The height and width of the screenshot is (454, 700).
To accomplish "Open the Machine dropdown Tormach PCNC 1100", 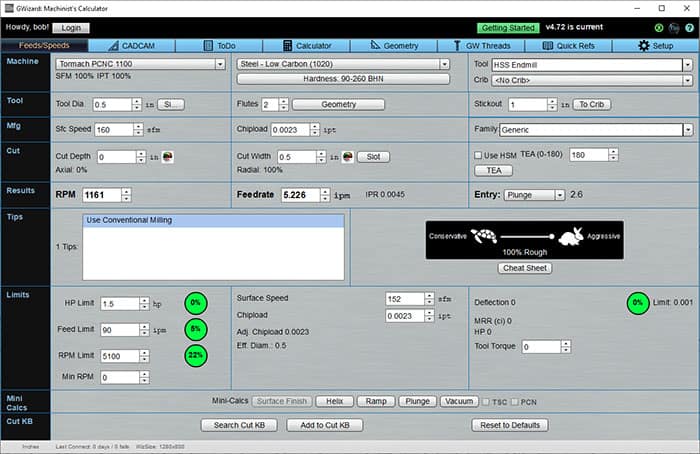I will [x=140, y=64].
